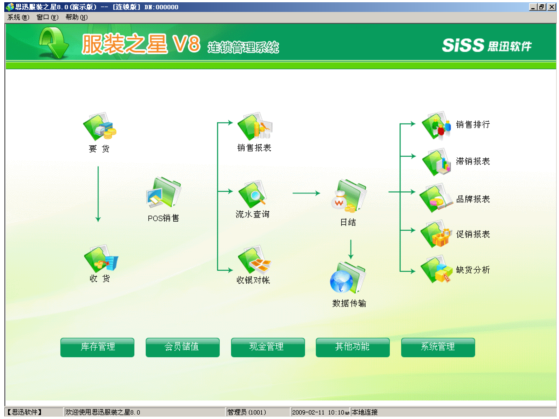
Task: Click the 系统管理 button
Action: (x=438, y=347)
